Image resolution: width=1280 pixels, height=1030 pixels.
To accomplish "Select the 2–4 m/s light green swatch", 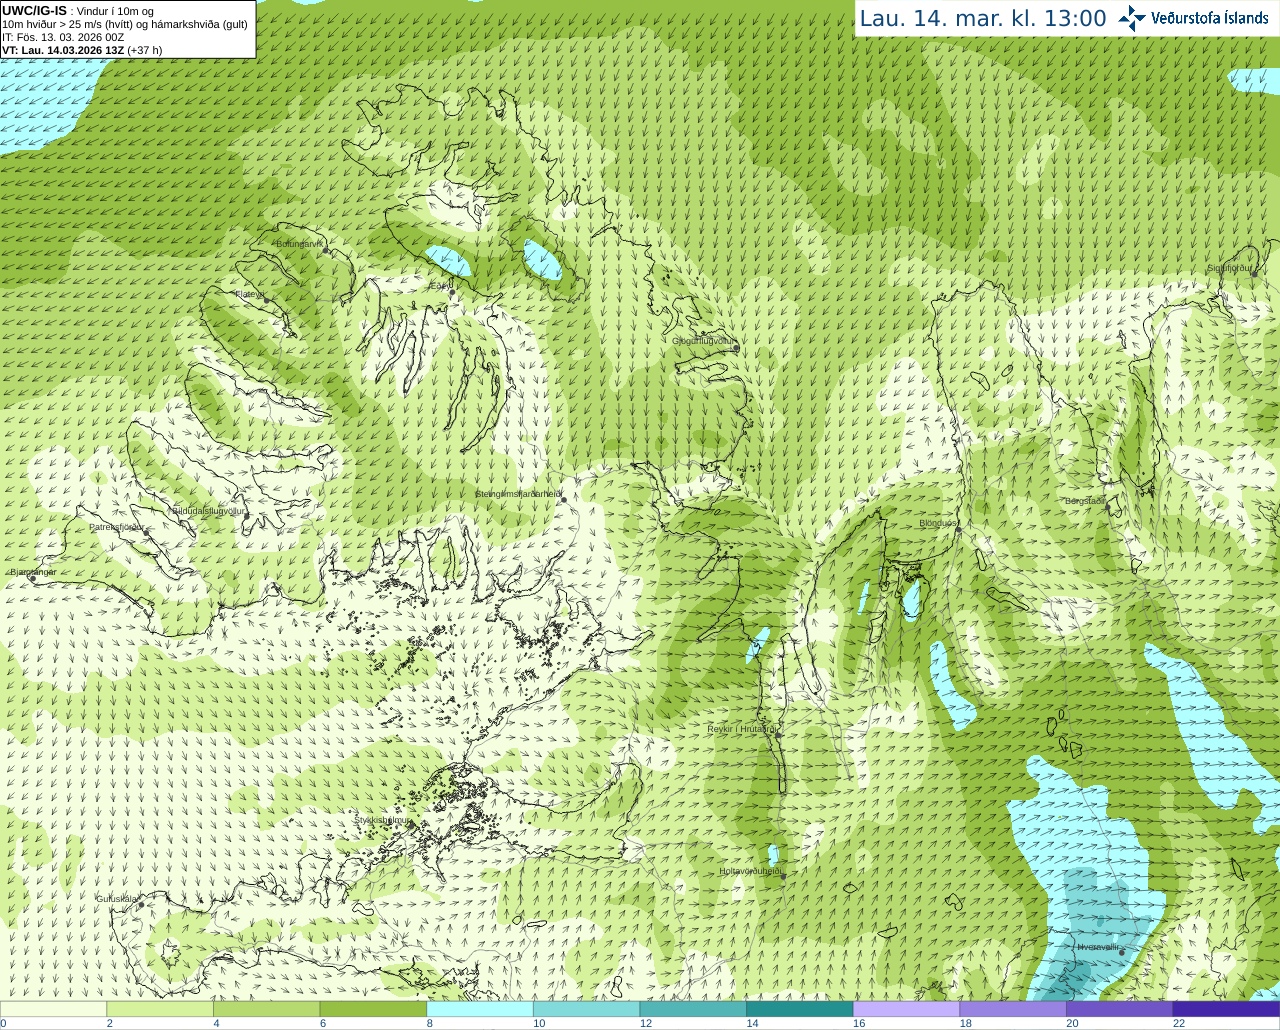I will tap(160, 1009).
